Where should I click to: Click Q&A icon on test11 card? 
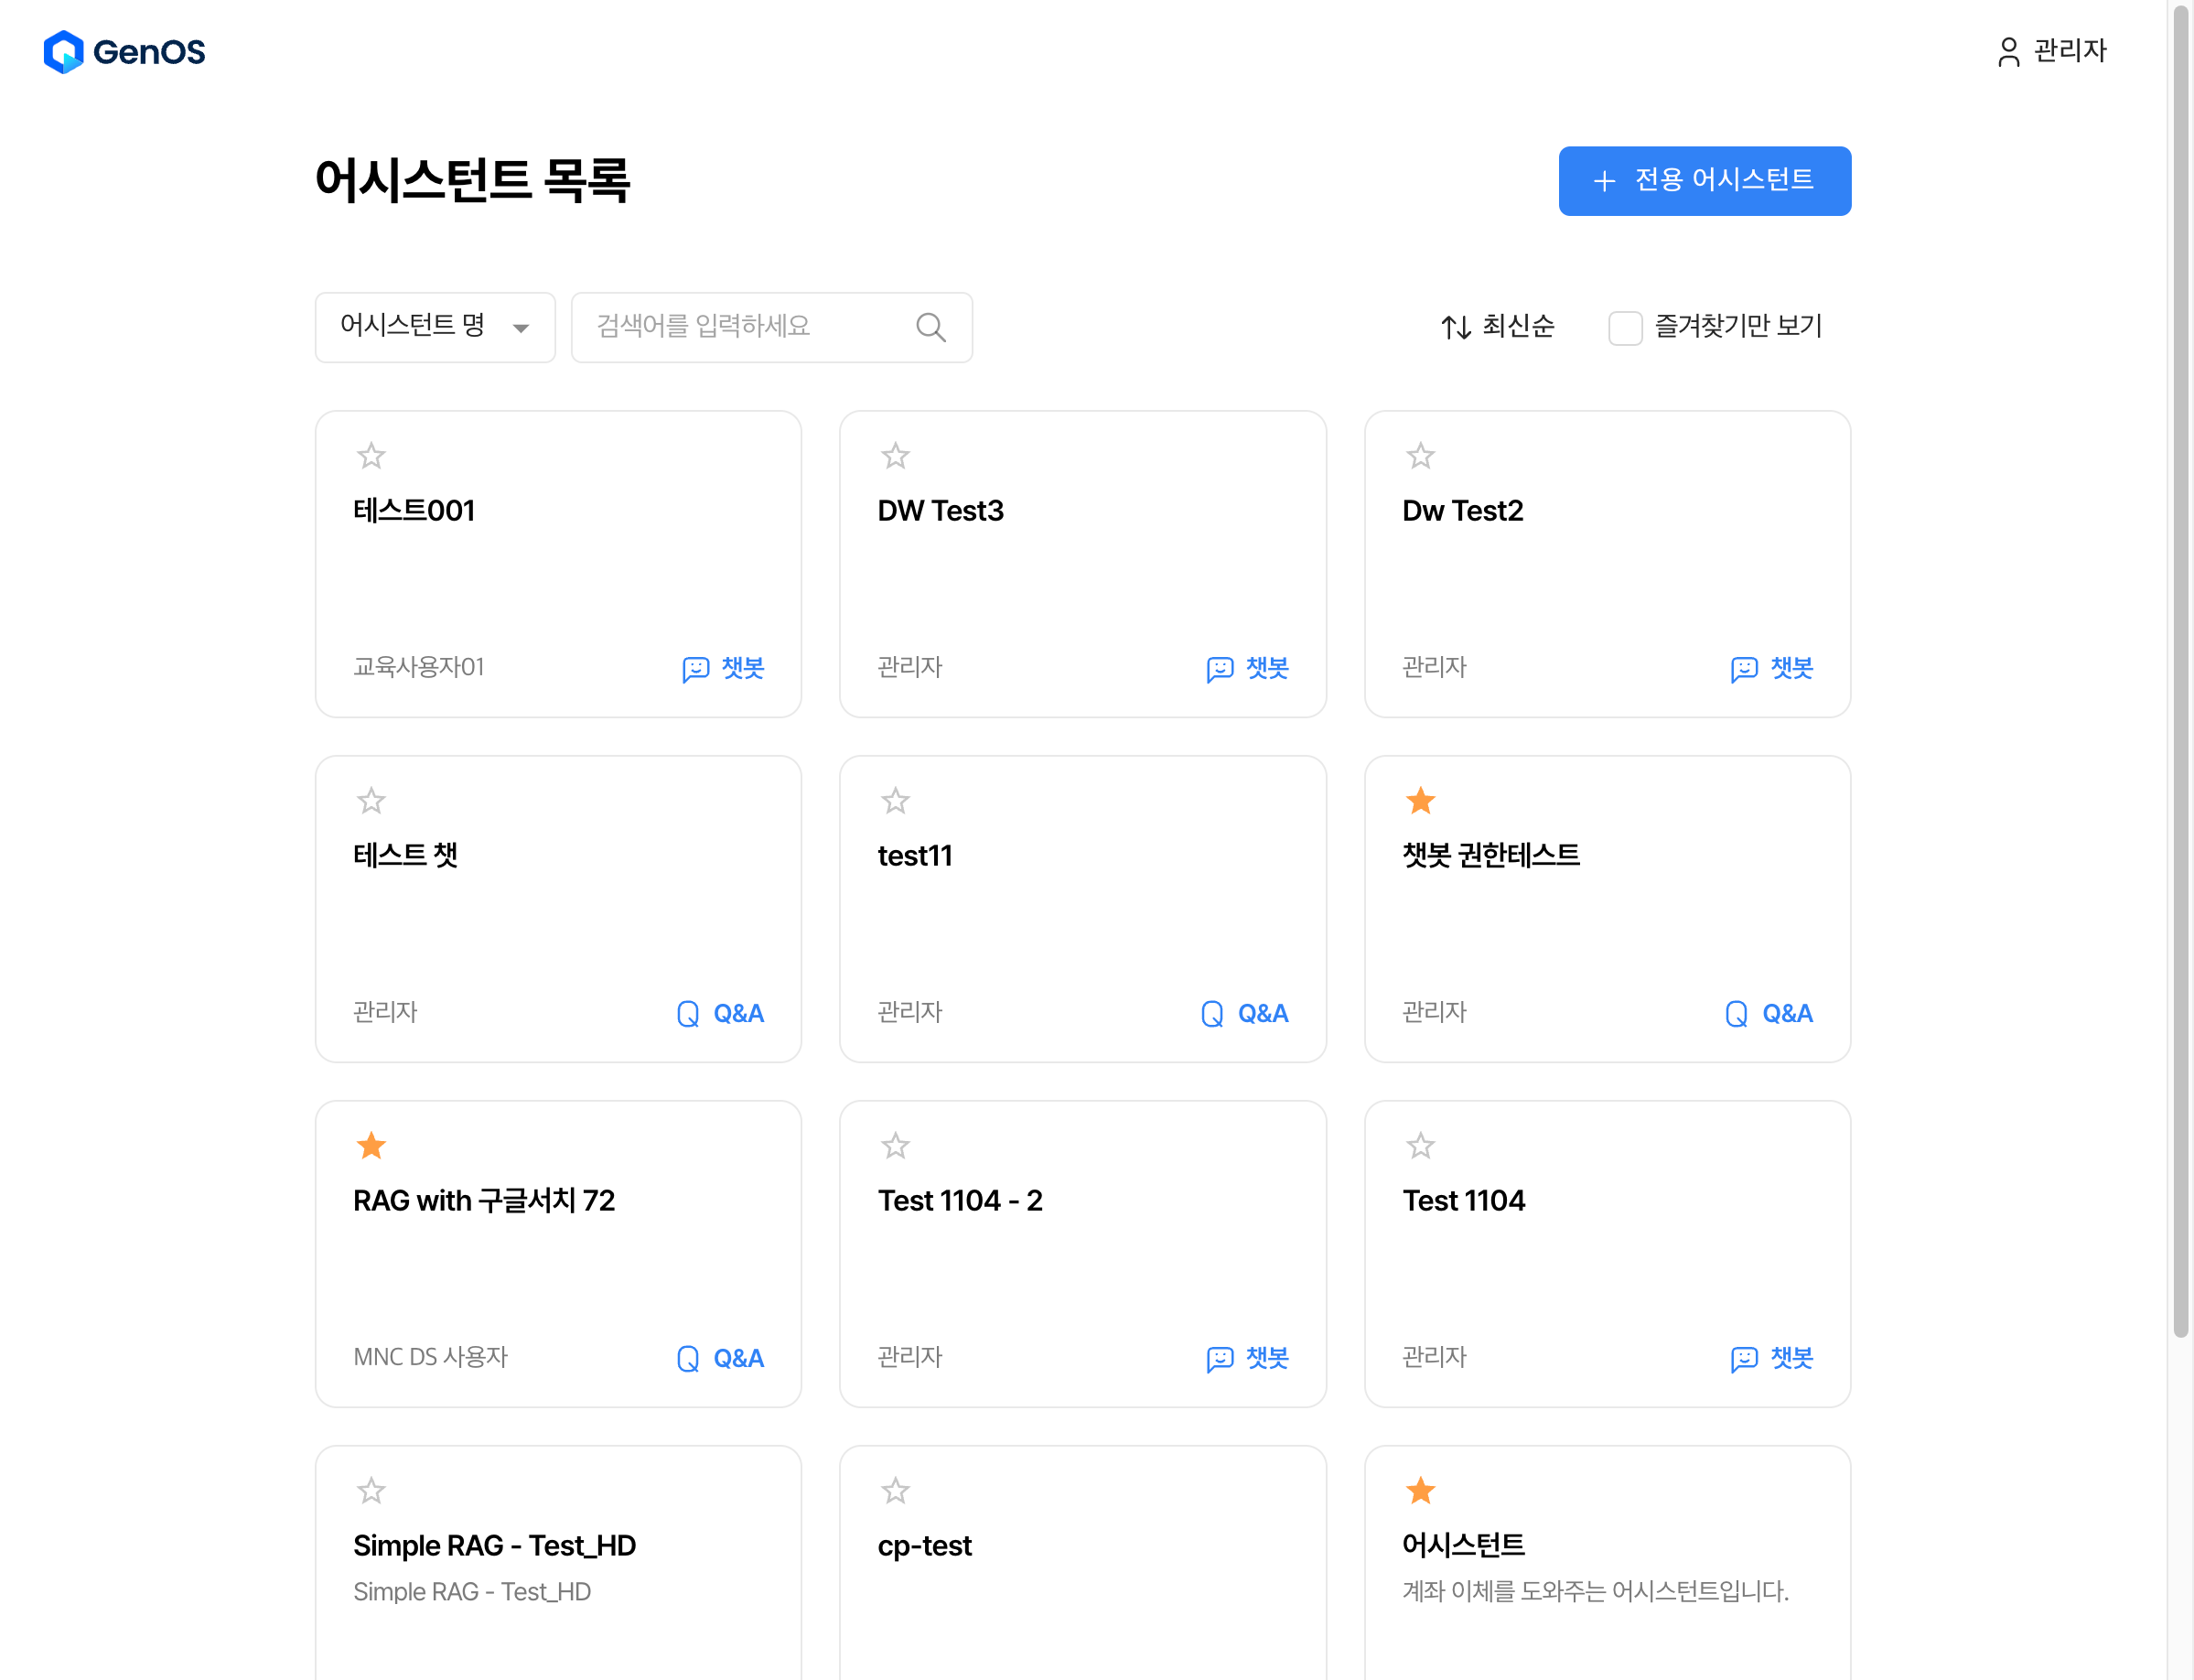1212,1014
